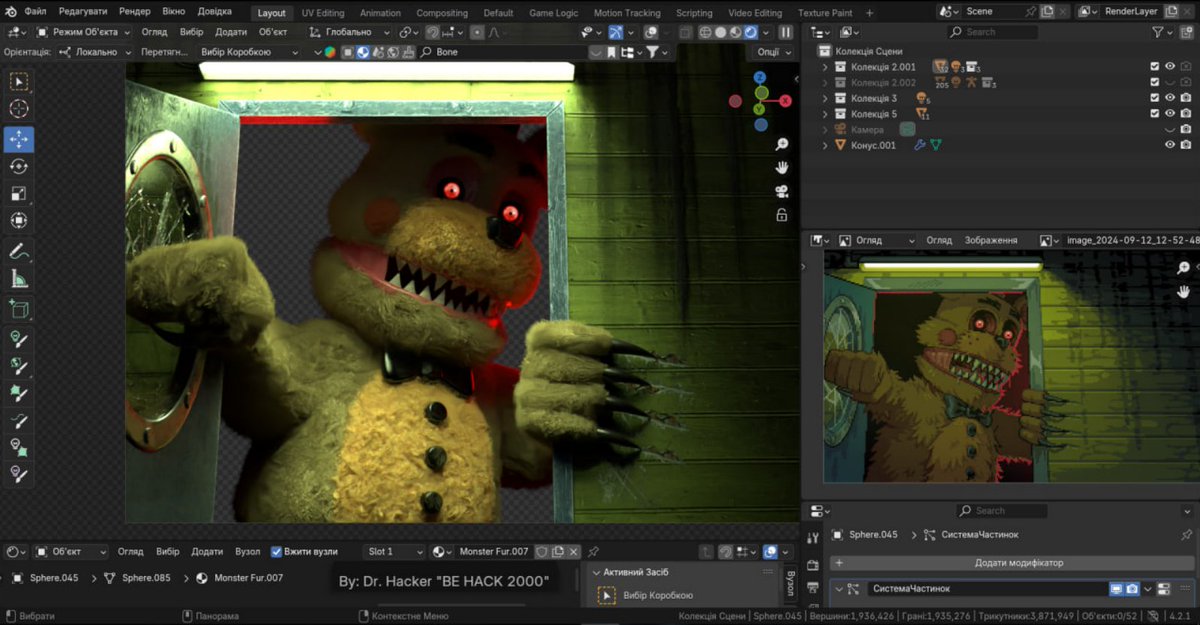Add a new workspace with plus button
The height and width of the screenshot is (625, 1200).
[x=869, y=13]
